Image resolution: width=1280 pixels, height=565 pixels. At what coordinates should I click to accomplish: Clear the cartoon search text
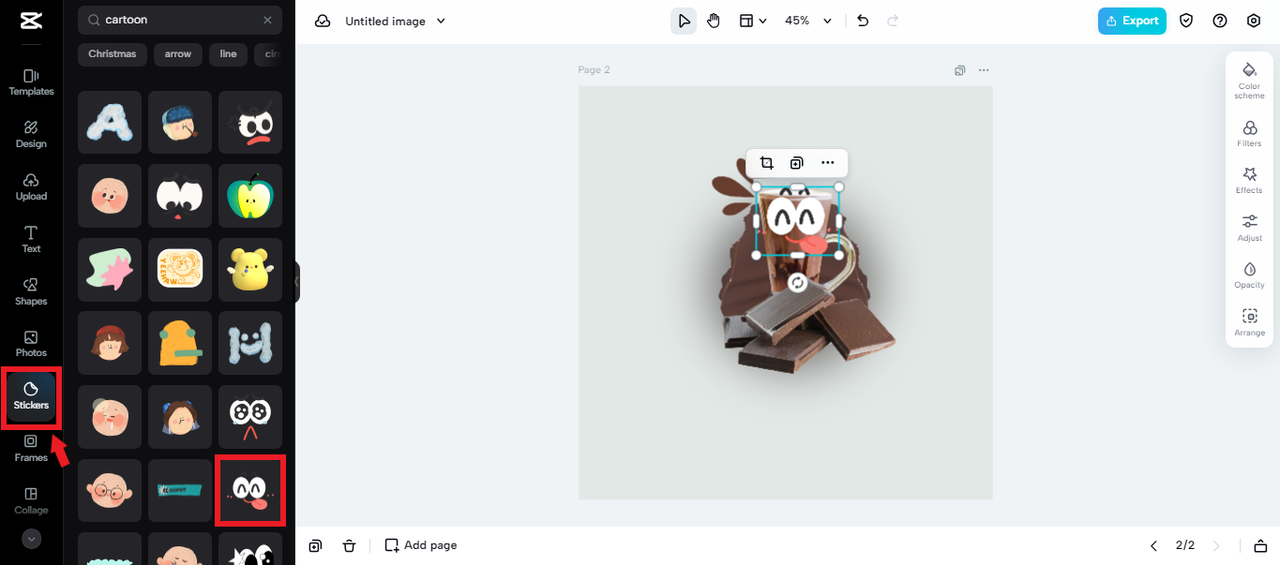click(x=268, y=20)
